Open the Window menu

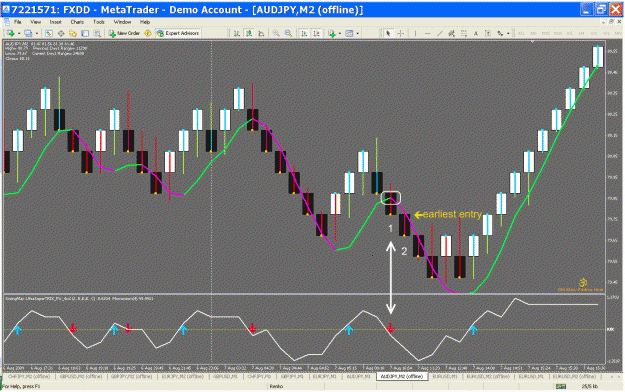[122, 22]
